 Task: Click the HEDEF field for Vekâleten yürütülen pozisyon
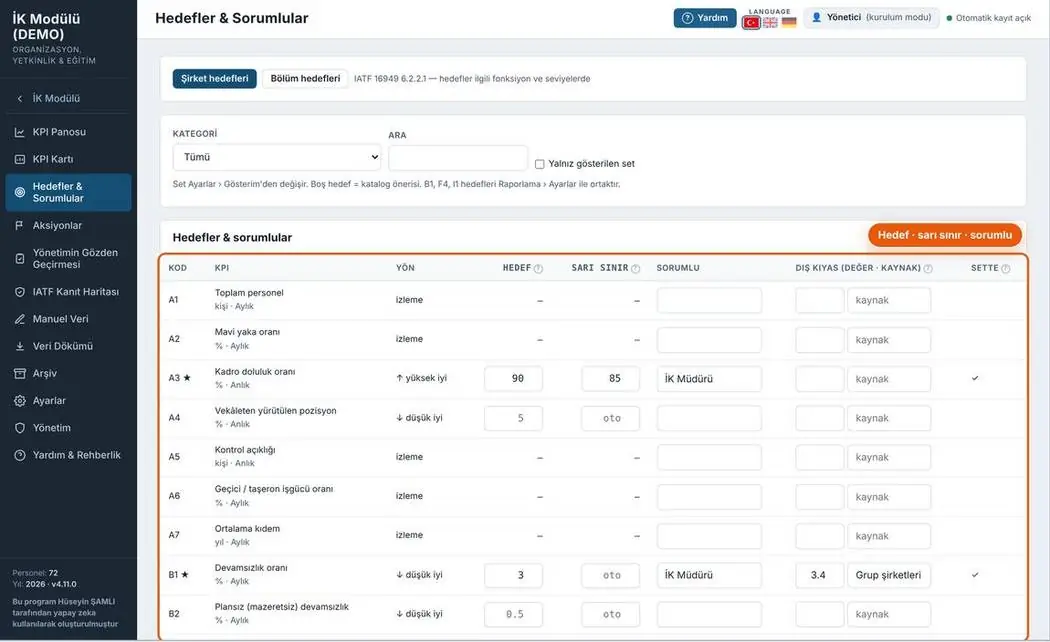pyautogui.click(x=514, y=418)
